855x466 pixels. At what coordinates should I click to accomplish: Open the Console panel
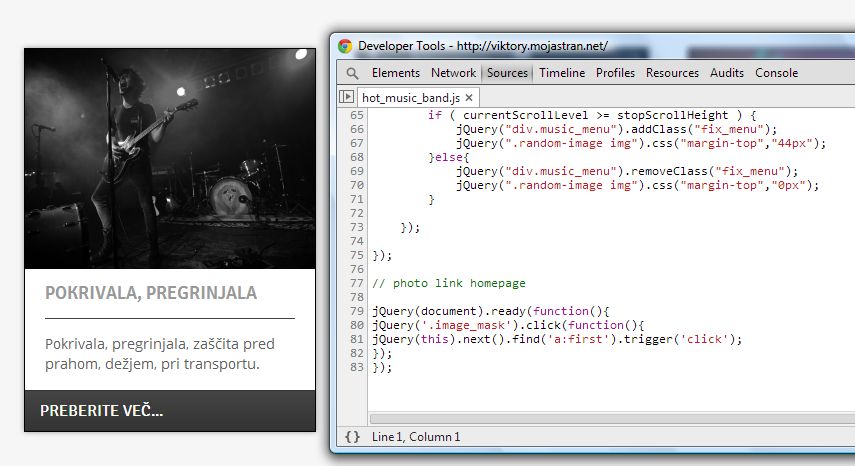click(x=776, y=72)
